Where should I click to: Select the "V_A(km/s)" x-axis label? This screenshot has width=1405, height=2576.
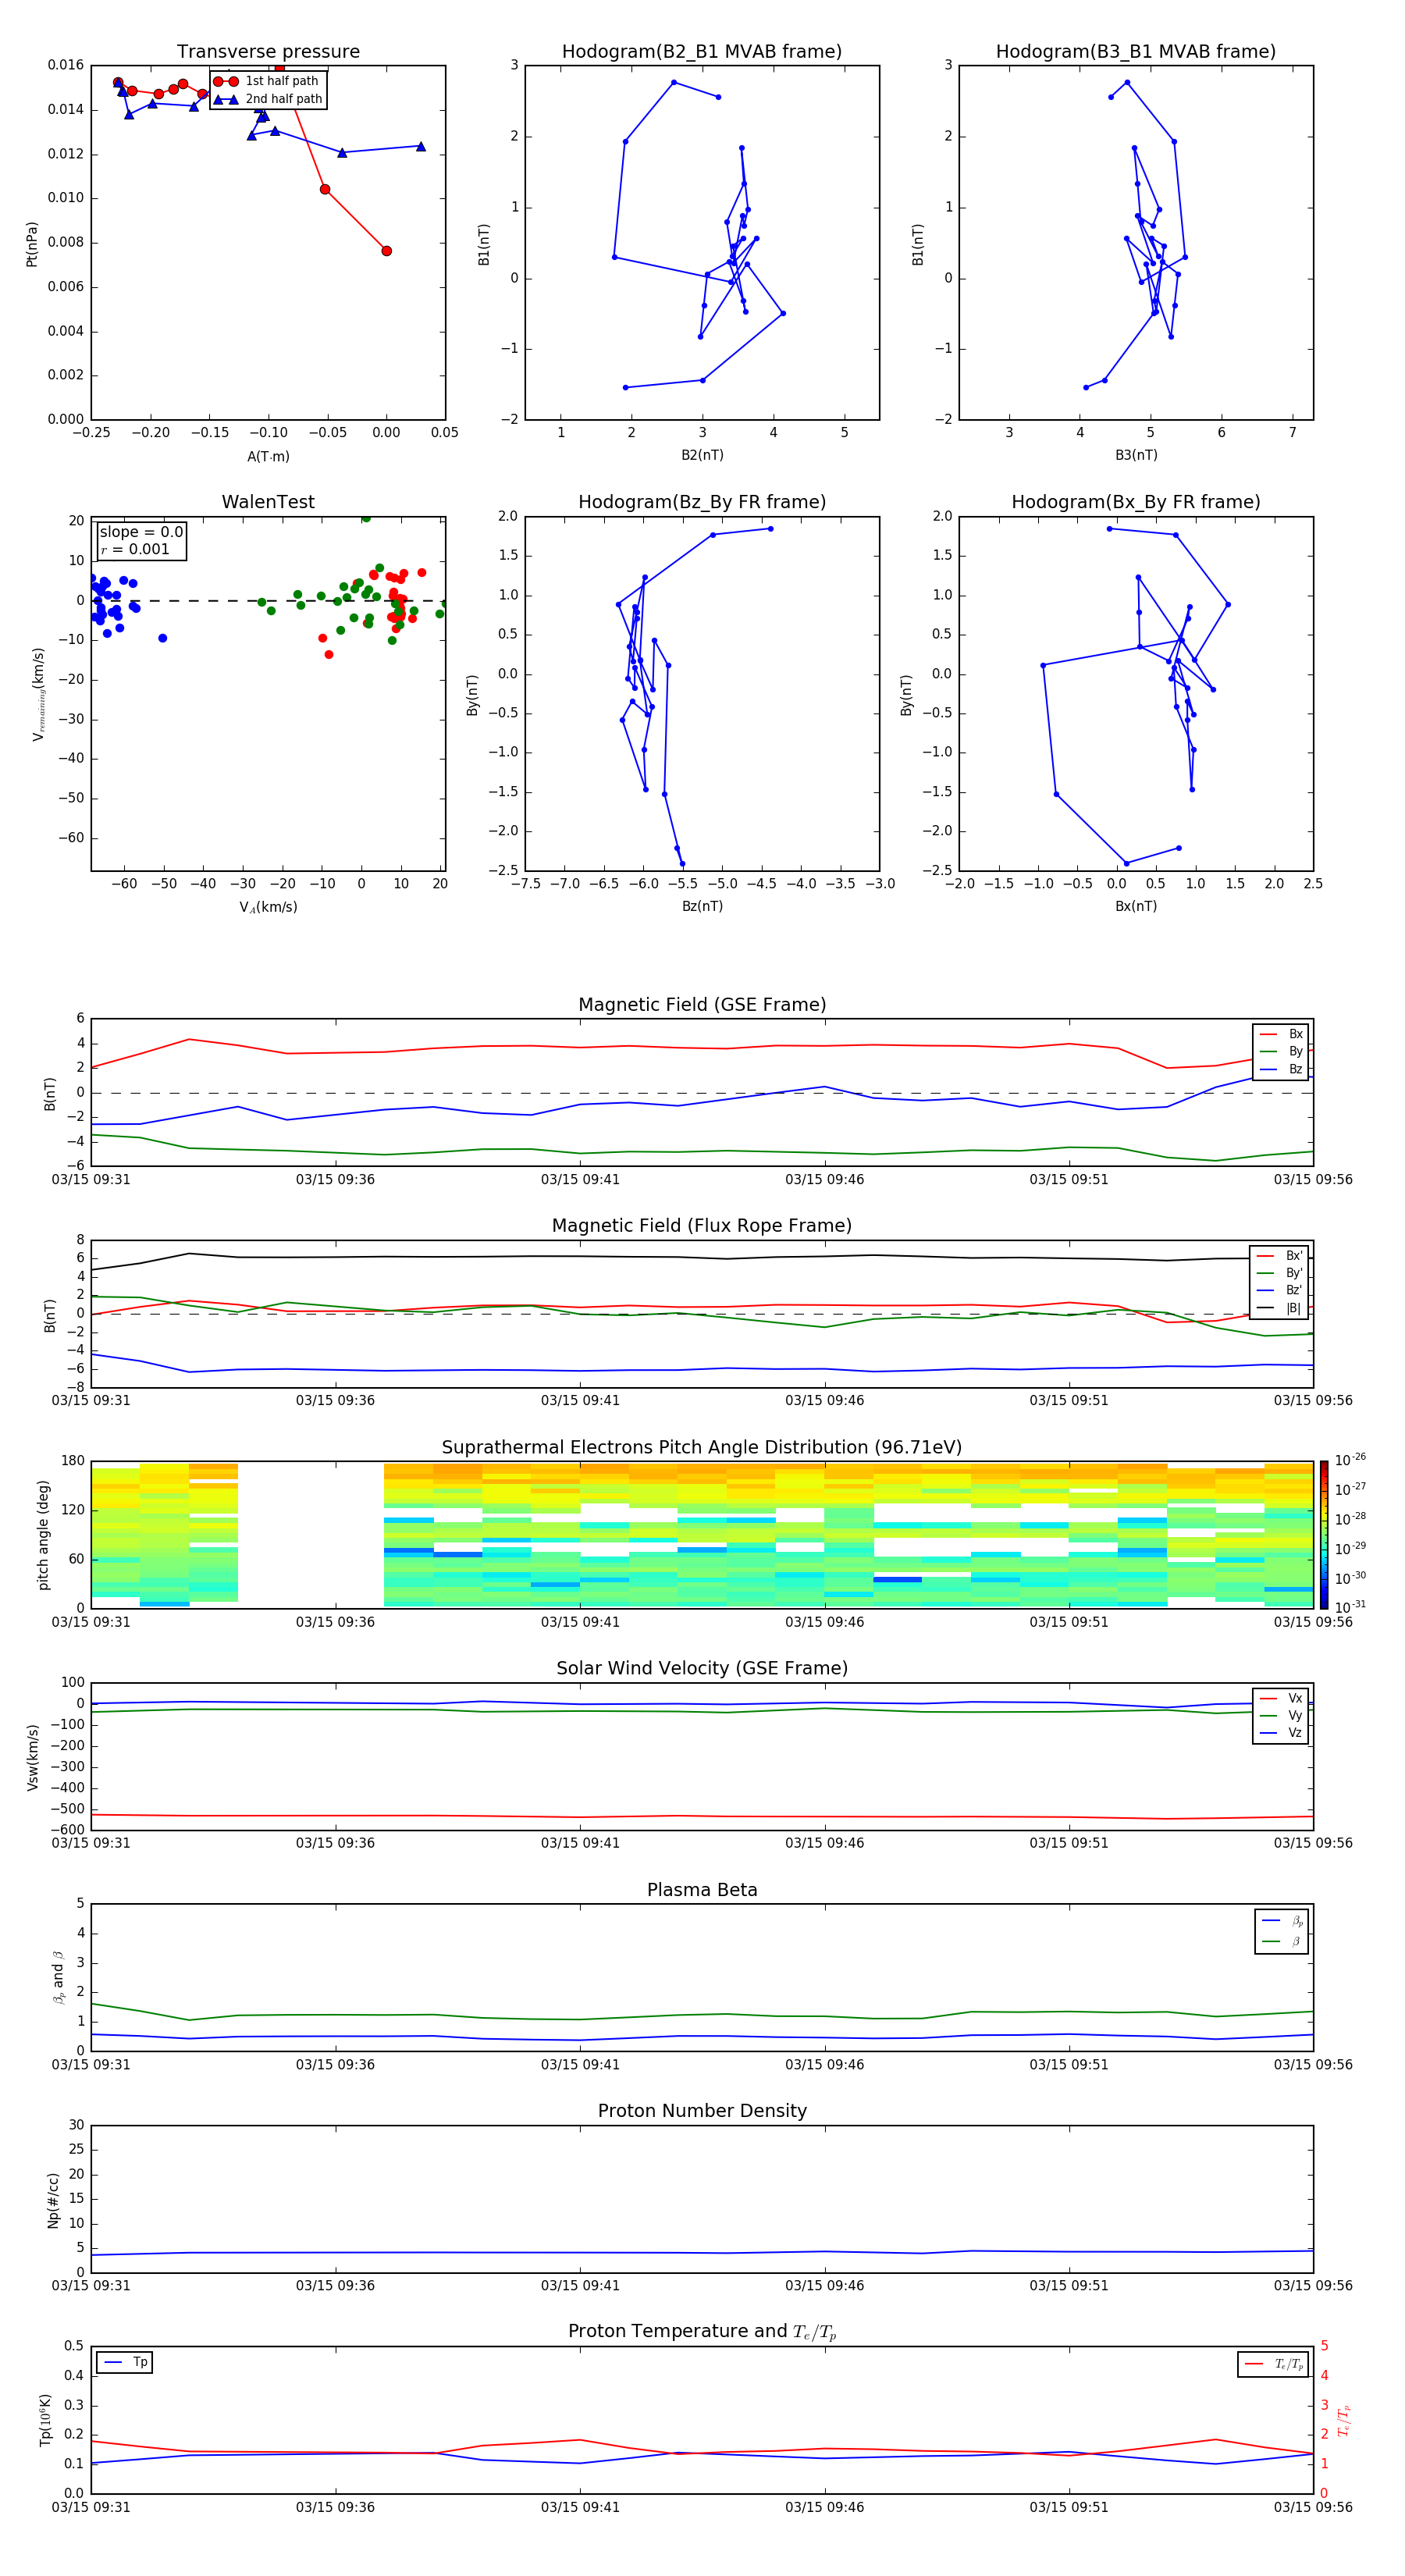click(x=268, y=907)
